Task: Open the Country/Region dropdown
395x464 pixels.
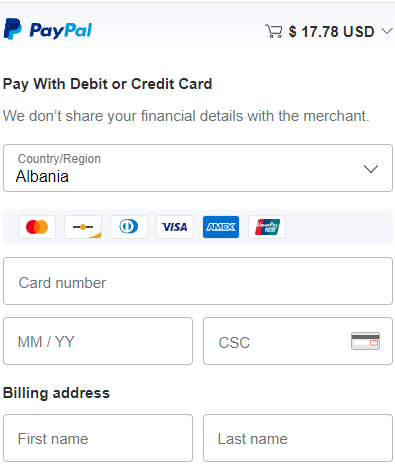Action: click(x=198, y=168)
